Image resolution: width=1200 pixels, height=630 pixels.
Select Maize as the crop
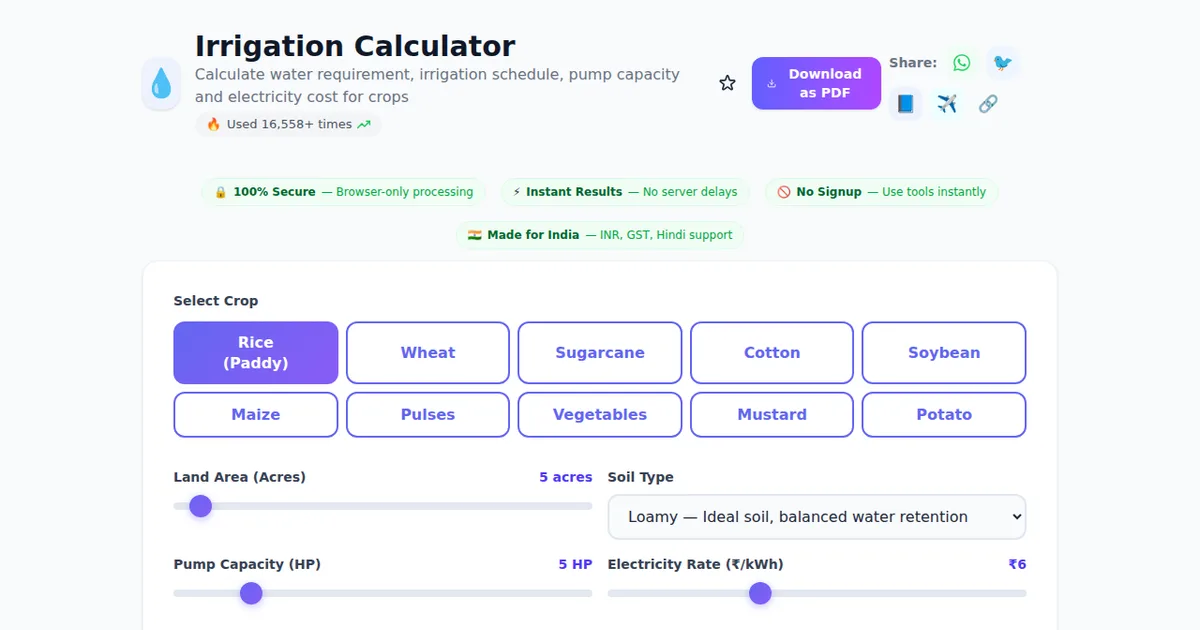[256, 415]
